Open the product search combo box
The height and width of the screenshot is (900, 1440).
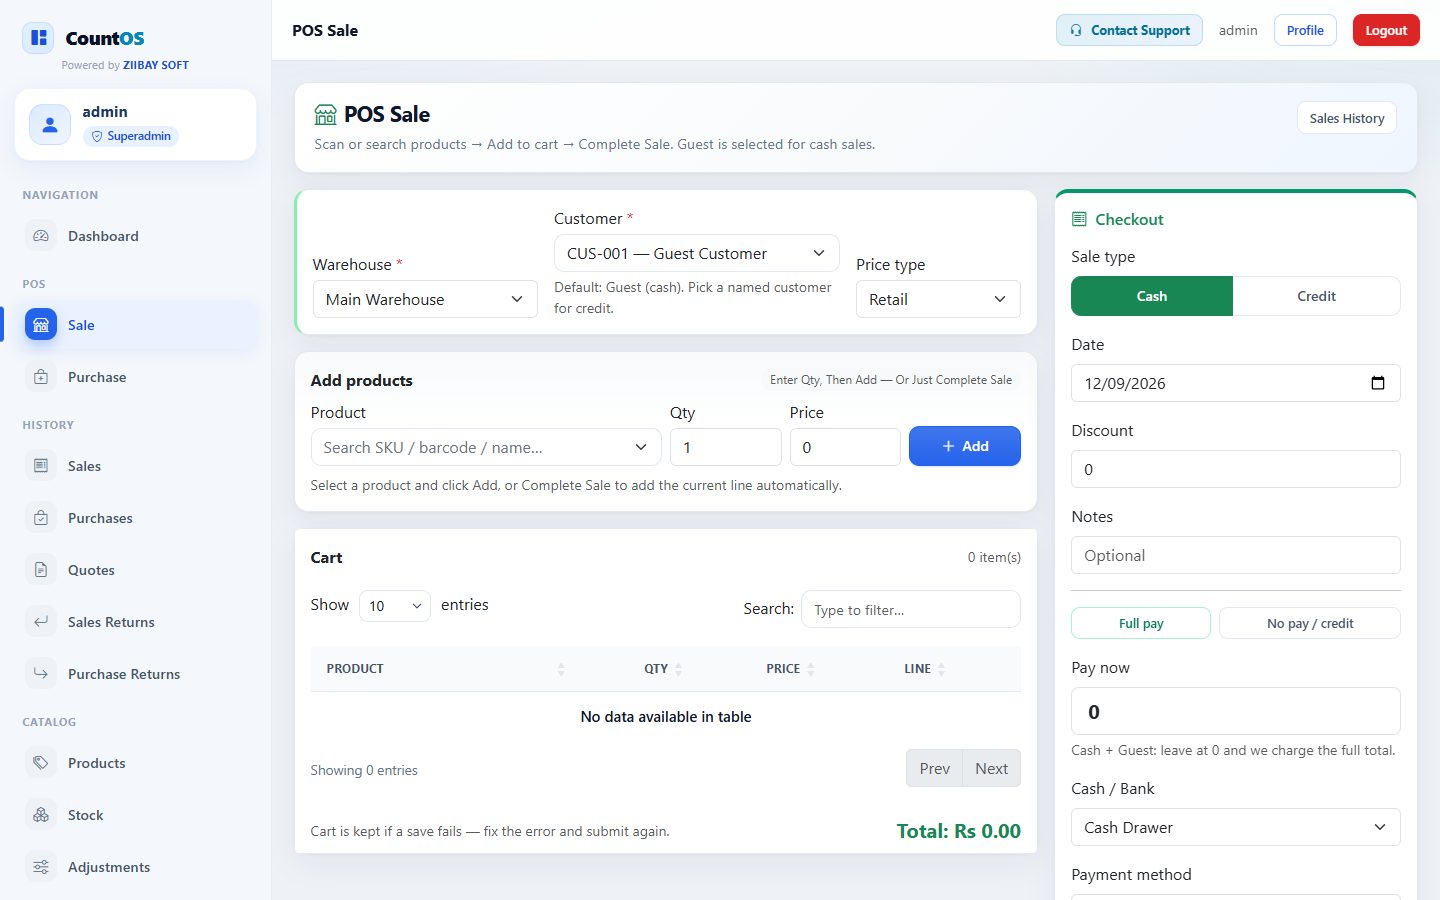(486, 447)
